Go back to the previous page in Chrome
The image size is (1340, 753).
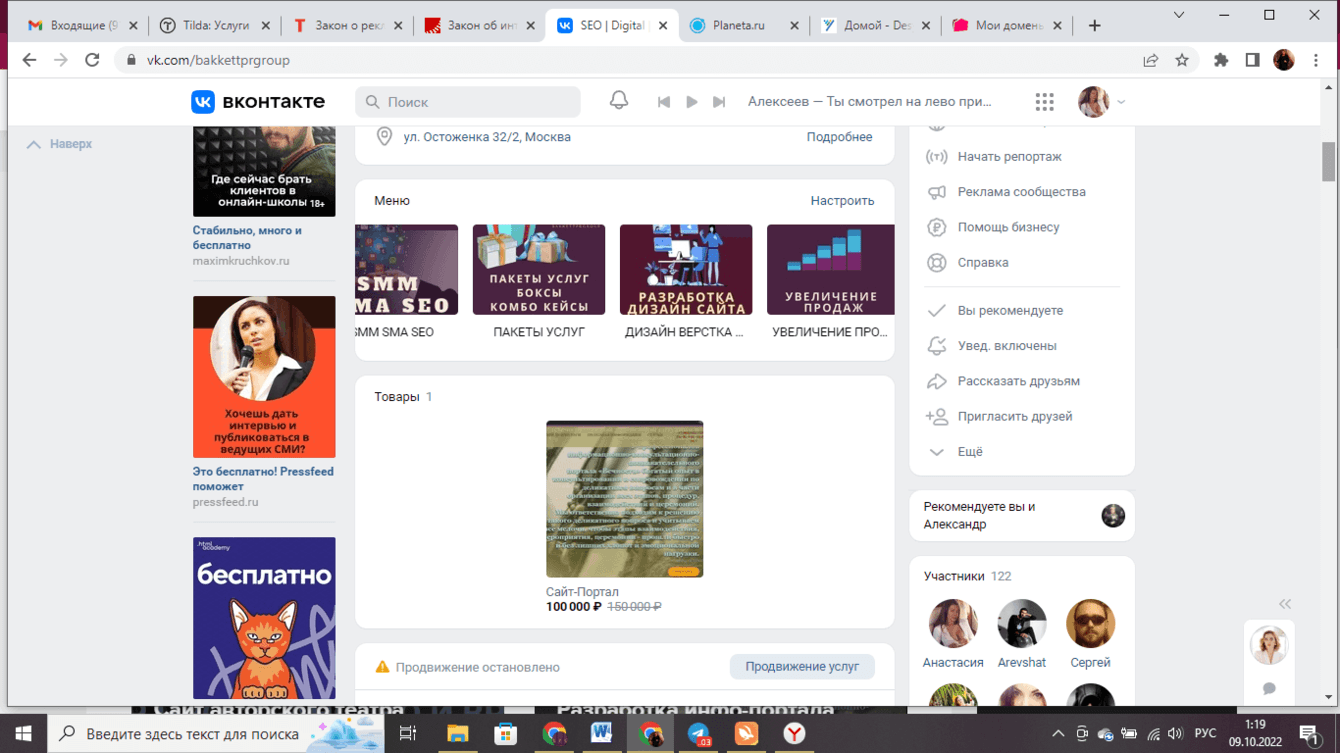[29, 60]
